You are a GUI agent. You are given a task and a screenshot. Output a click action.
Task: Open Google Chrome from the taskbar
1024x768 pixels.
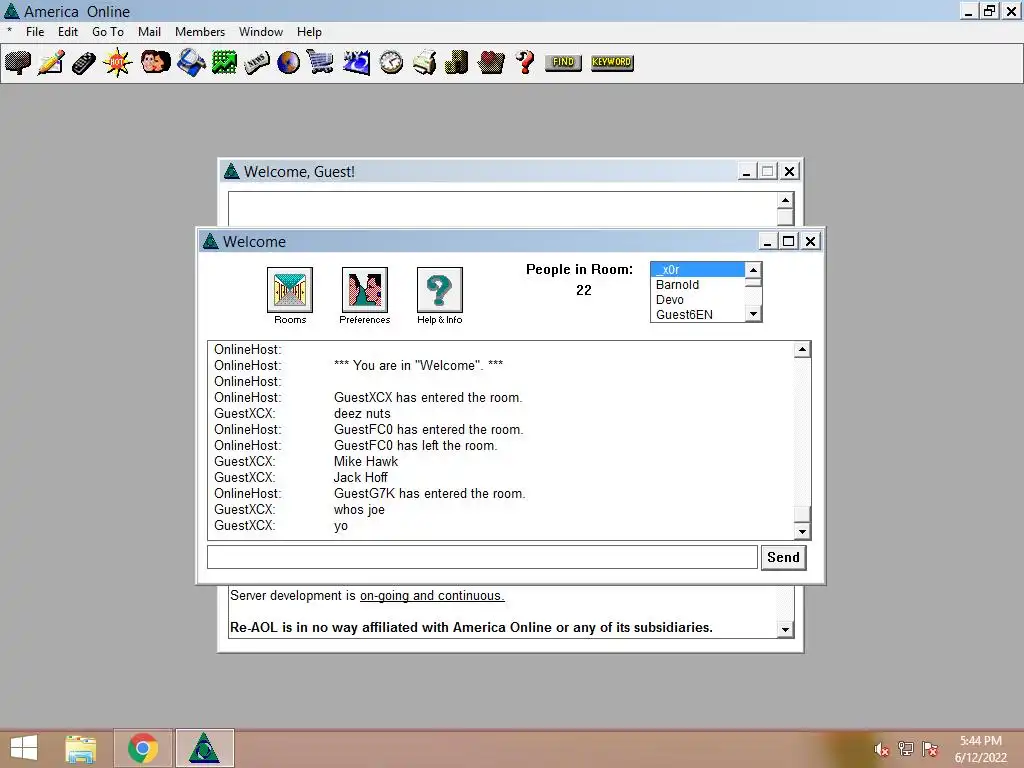[x=143, y=748]
